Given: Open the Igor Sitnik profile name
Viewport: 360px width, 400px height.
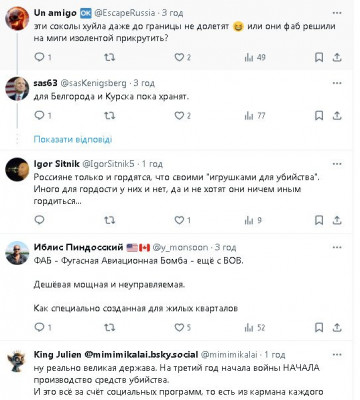Looking at the screenshot, I should [56, 164].
